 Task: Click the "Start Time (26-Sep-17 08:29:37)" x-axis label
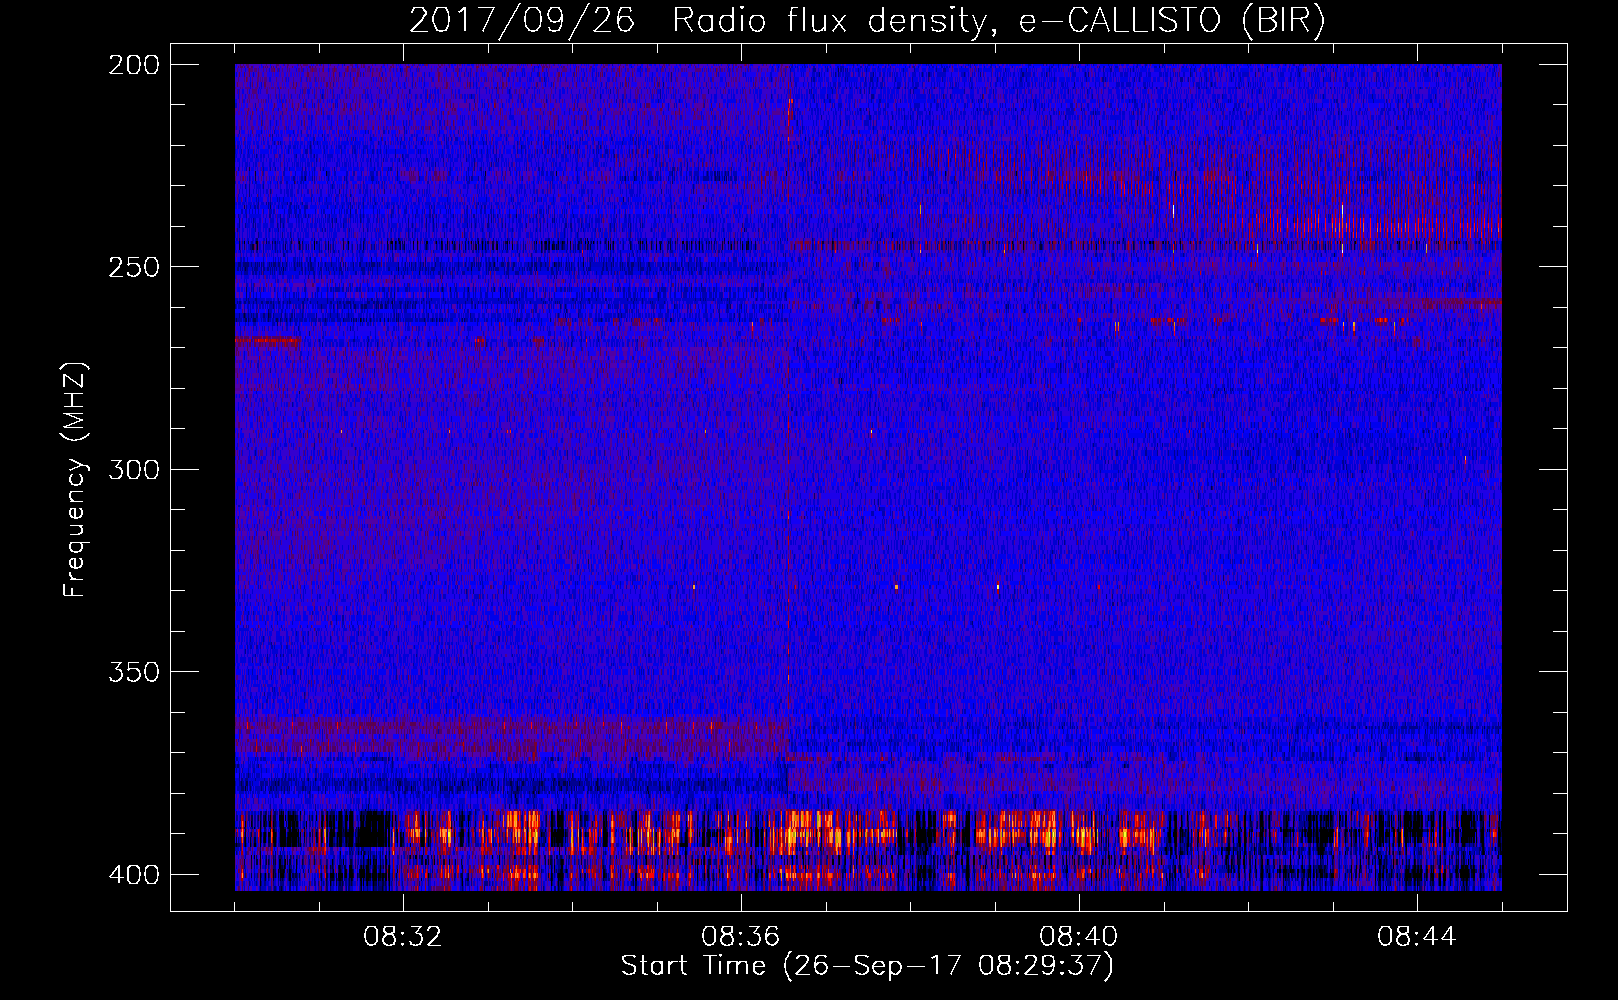click(x=867, y=966)
